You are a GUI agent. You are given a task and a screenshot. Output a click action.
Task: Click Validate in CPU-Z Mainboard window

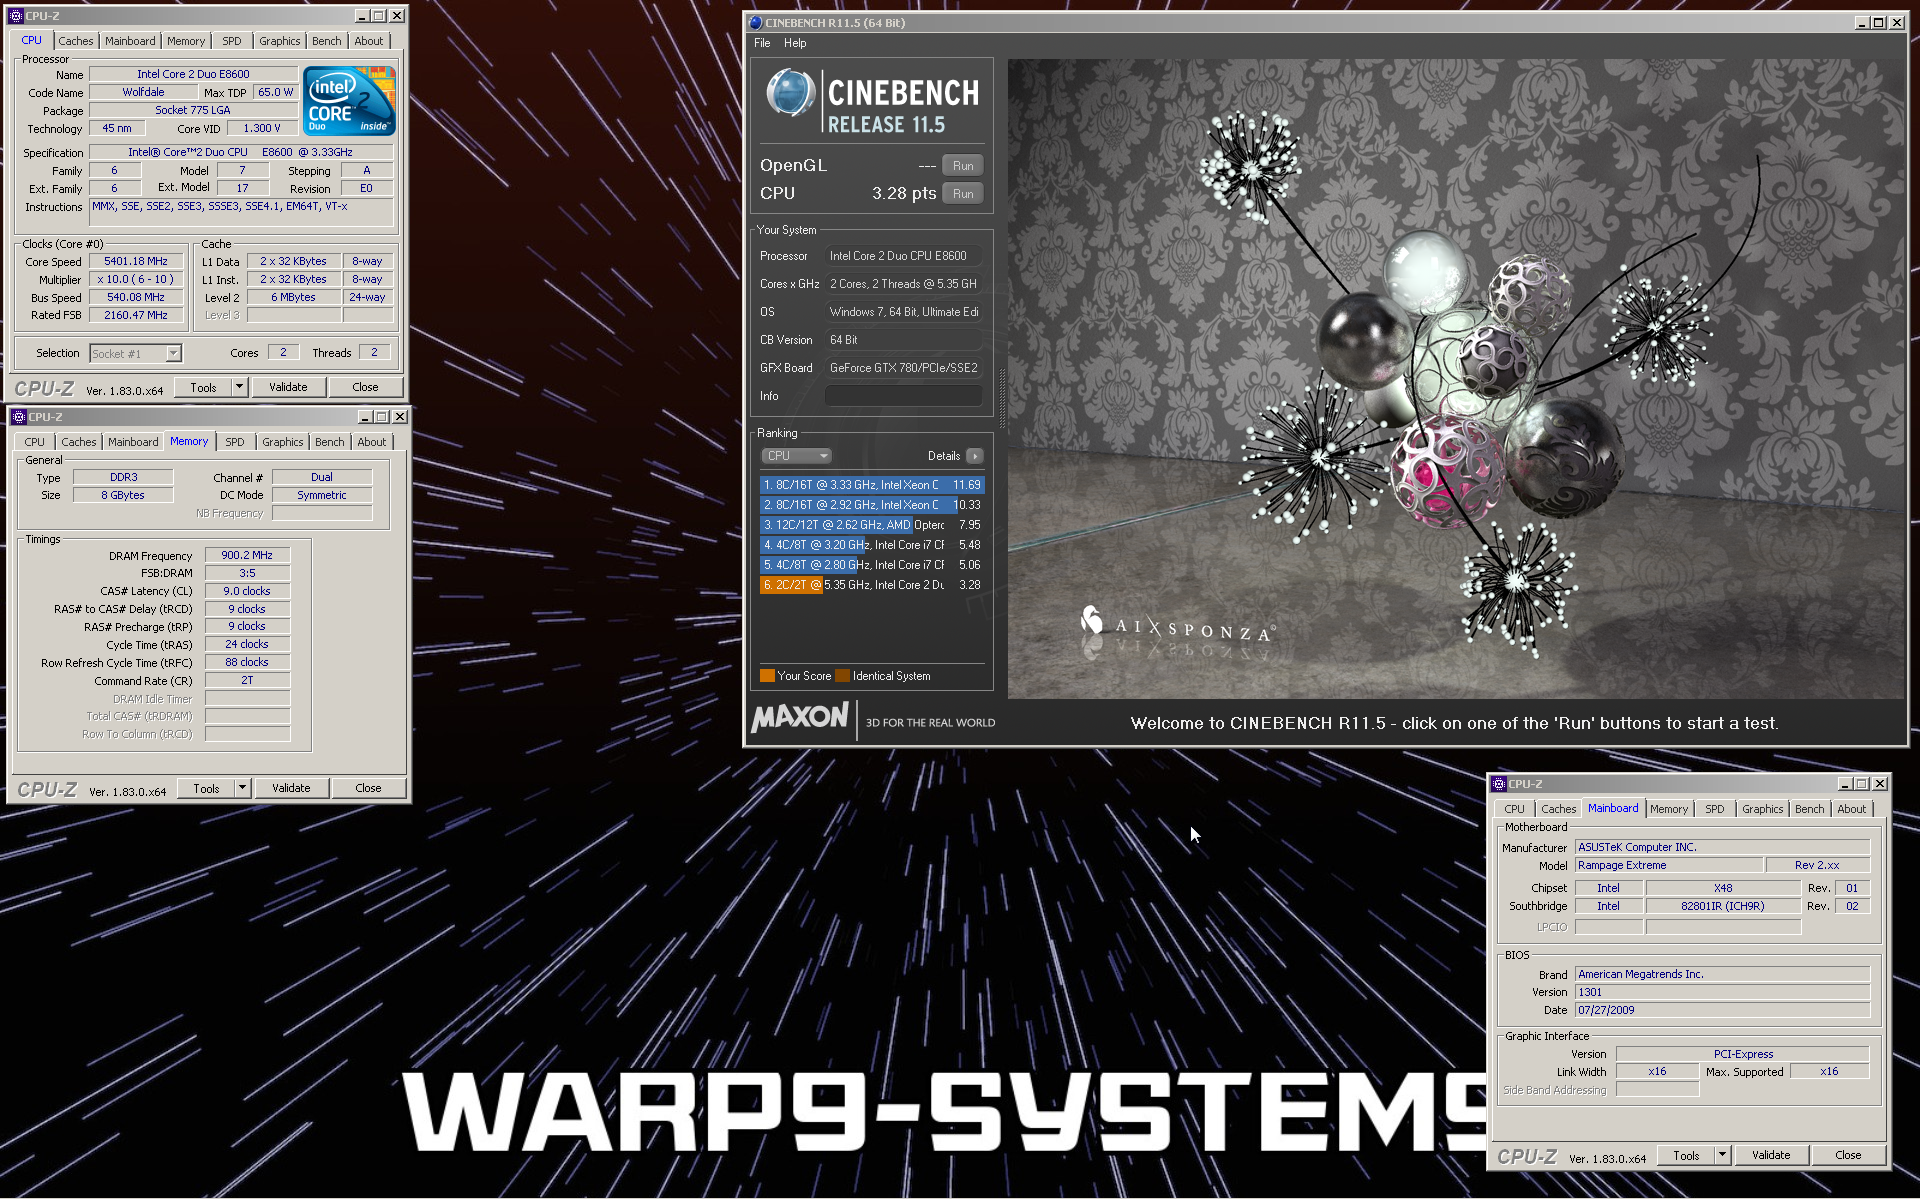tap(1771, 1155)
